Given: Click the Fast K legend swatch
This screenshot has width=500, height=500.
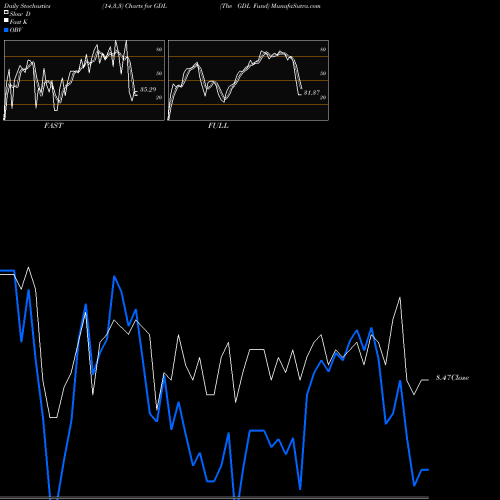Looking at the screenshot, I should pyautogui.click(x=6, y=20).
